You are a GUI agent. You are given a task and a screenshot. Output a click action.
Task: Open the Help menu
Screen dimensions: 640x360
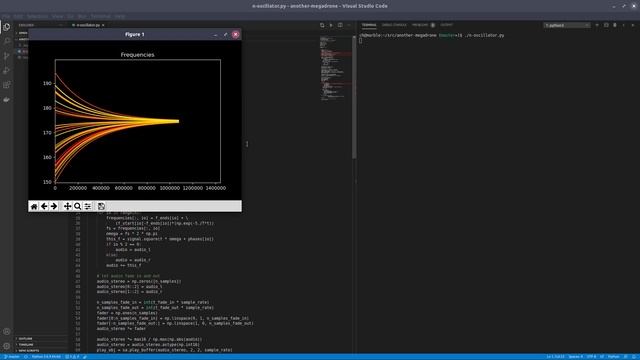[120, 16]
